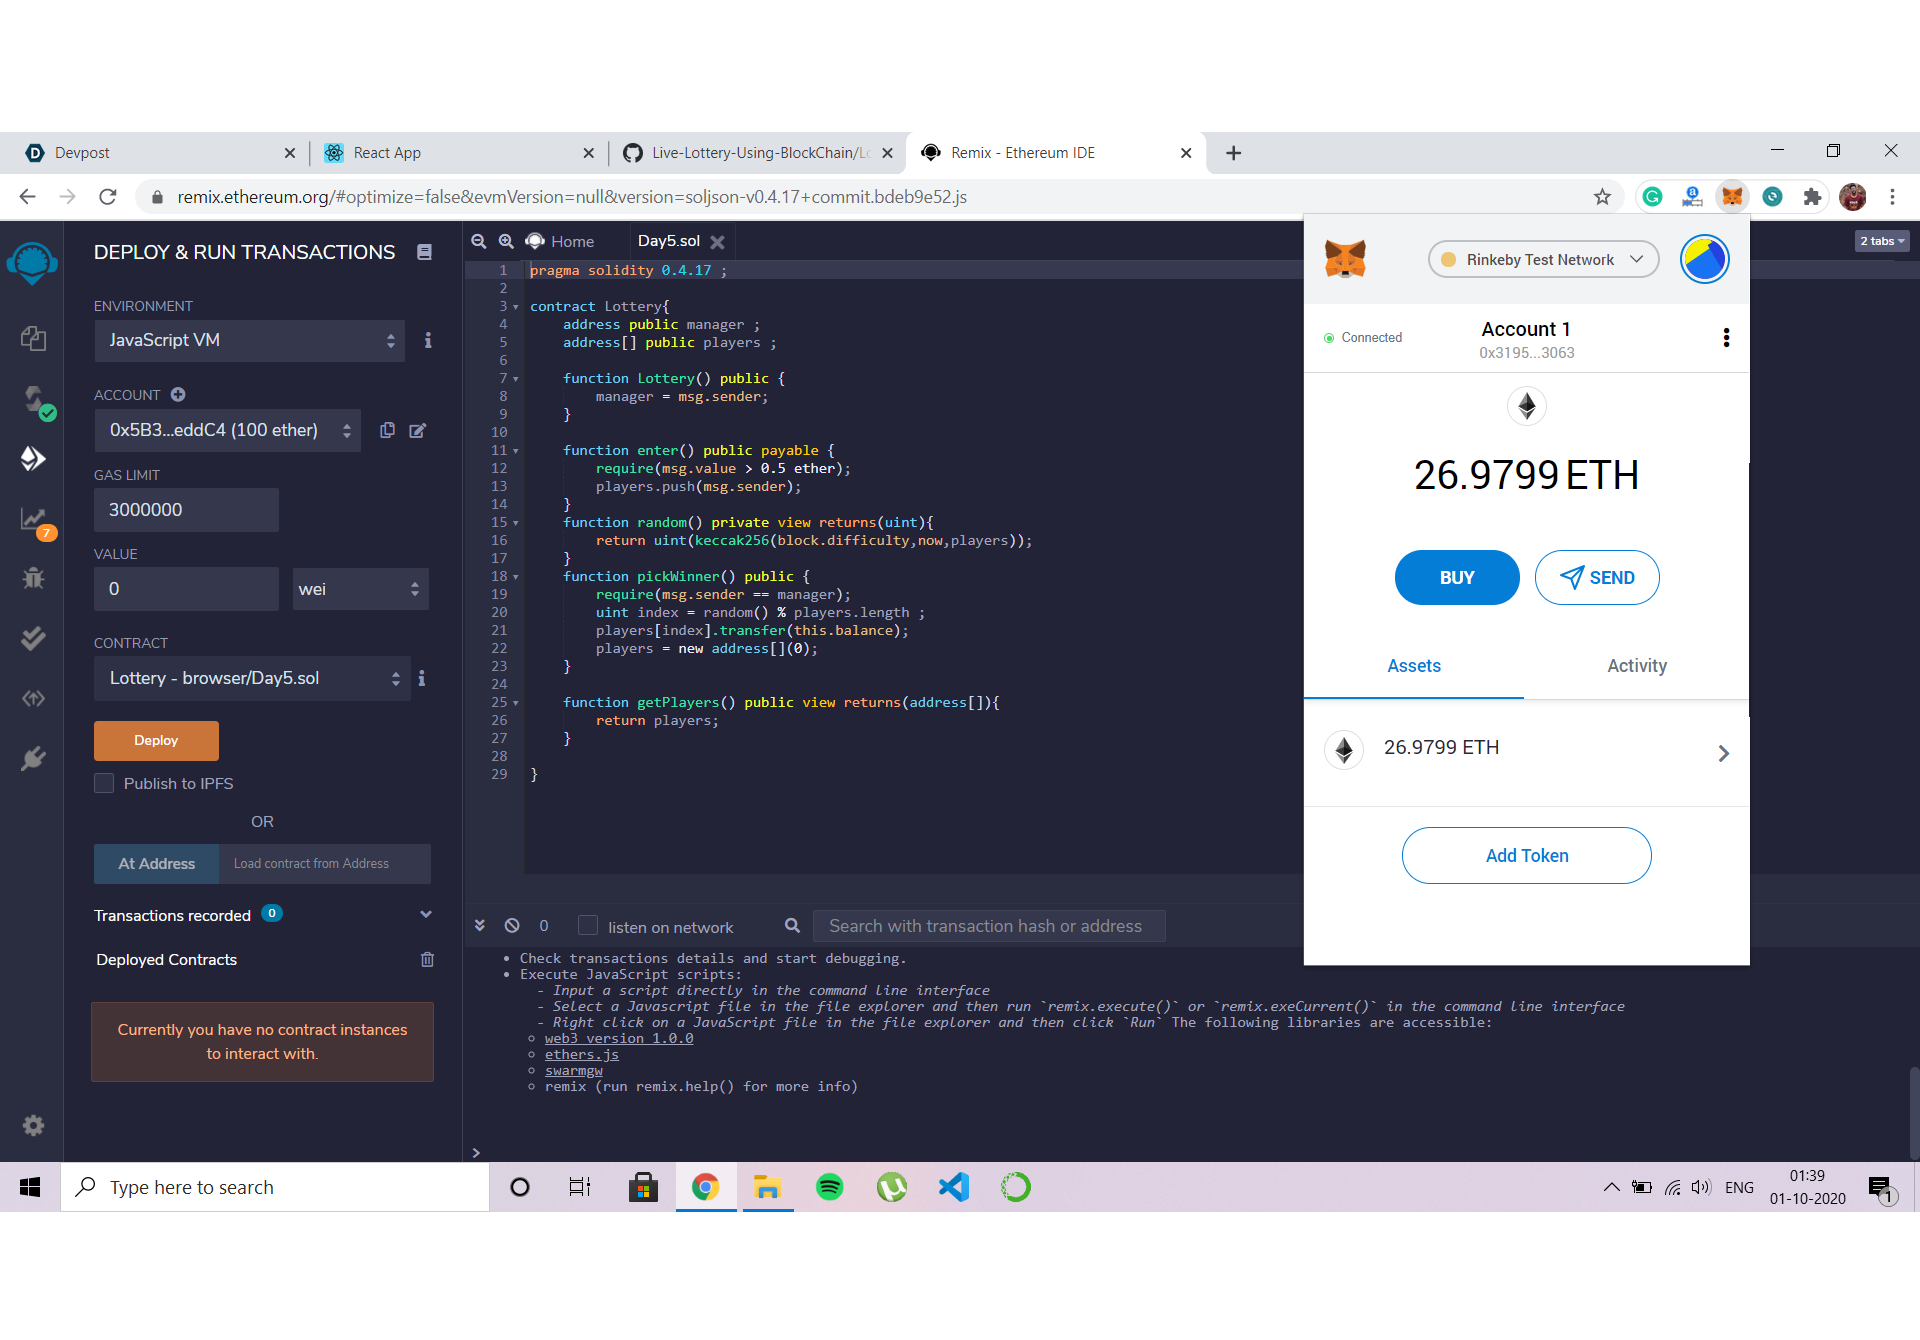Open the Solidity compiler sidebar icon
This screenshot has width=1920, height=1340.
coord(33,400)
